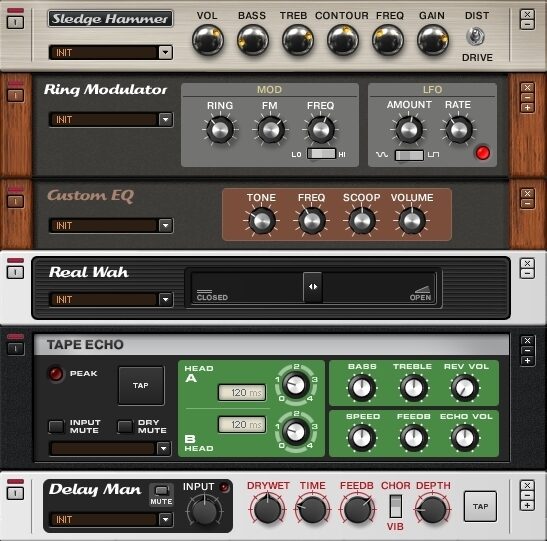The image size is (547, 541).
Task: Click the Tape Echo TREBLE knob
Action: 413,388
